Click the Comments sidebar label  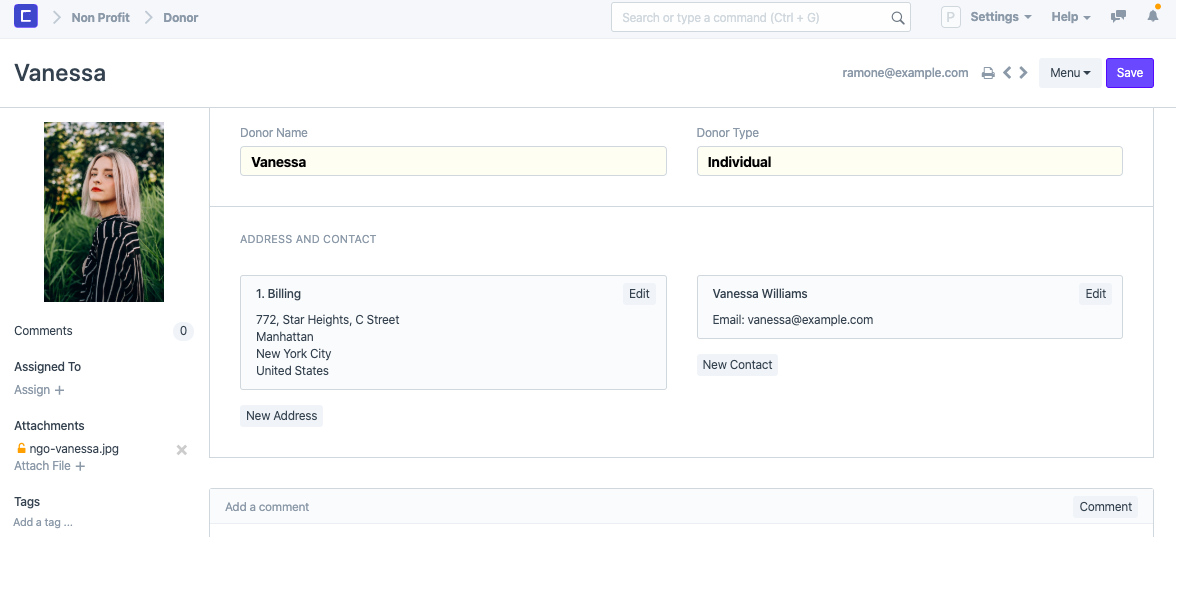pos(43,331)
